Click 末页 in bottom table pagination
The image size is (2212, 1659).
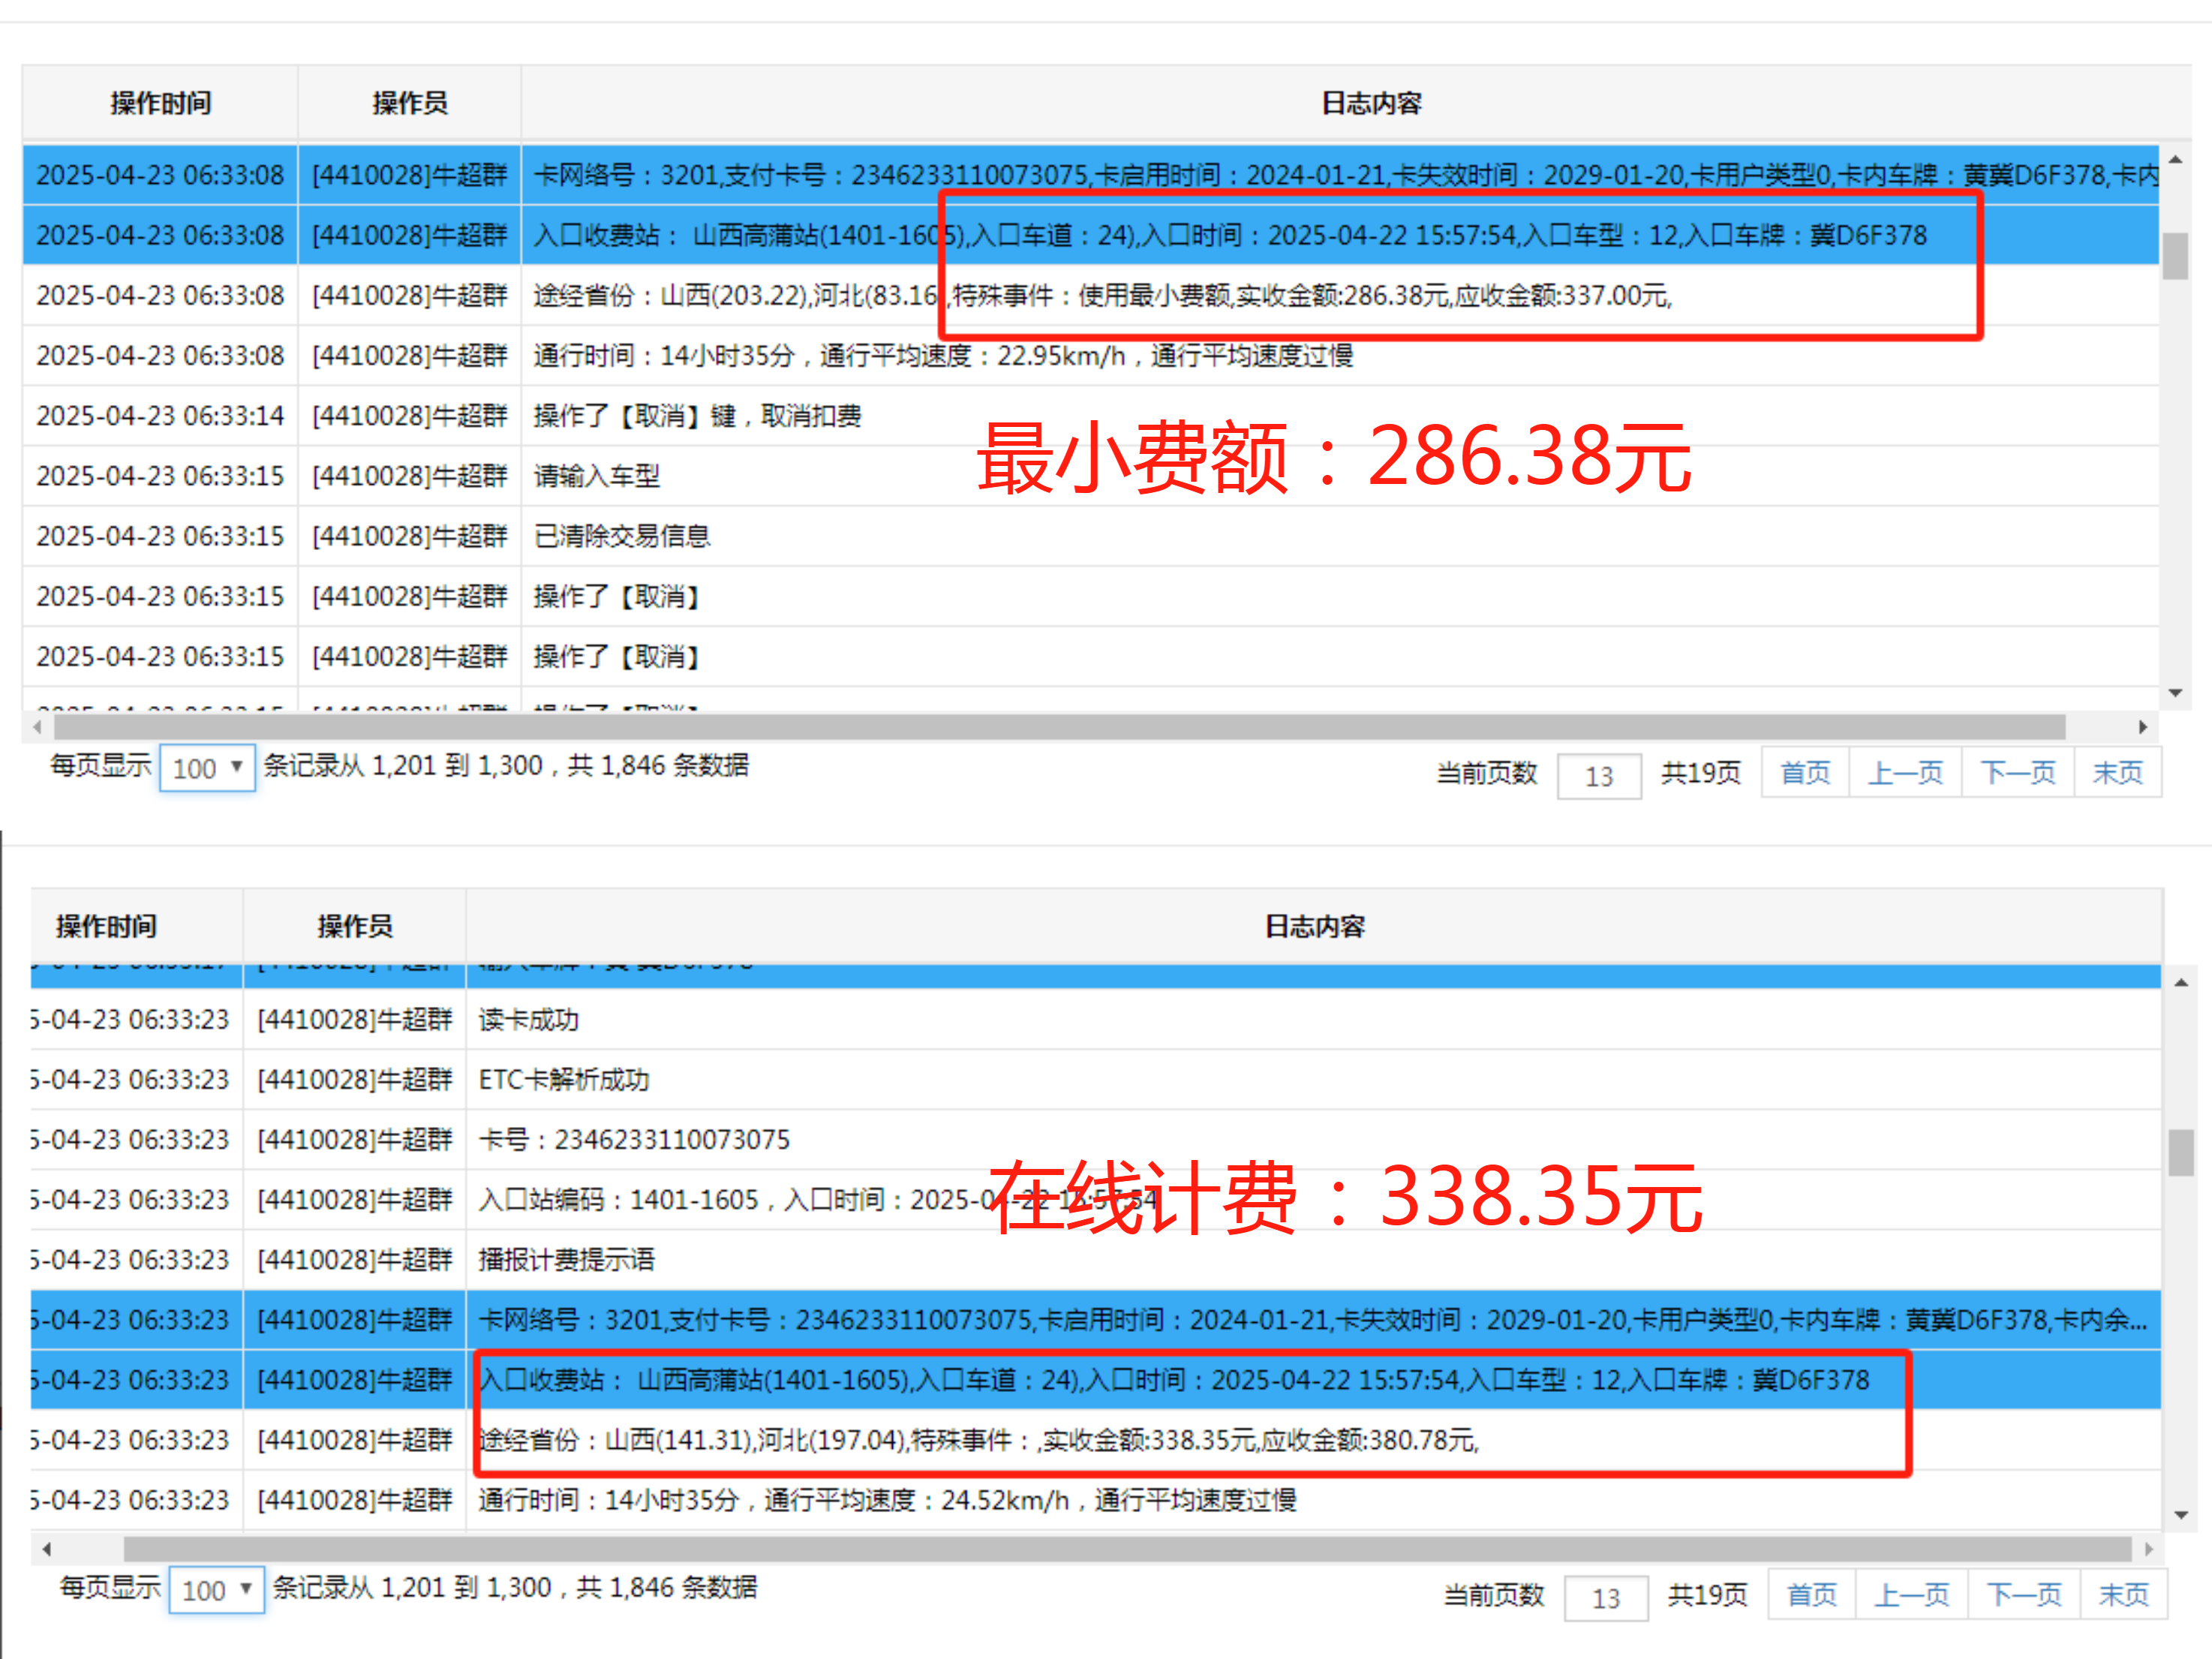[x=2123, y=1595]
